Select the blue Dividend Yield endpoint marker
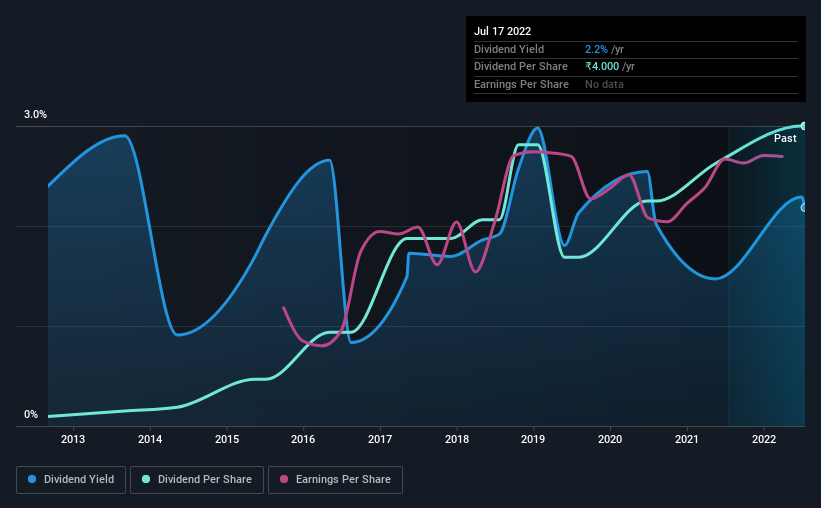The image size is (821, 508). point(804,208)
